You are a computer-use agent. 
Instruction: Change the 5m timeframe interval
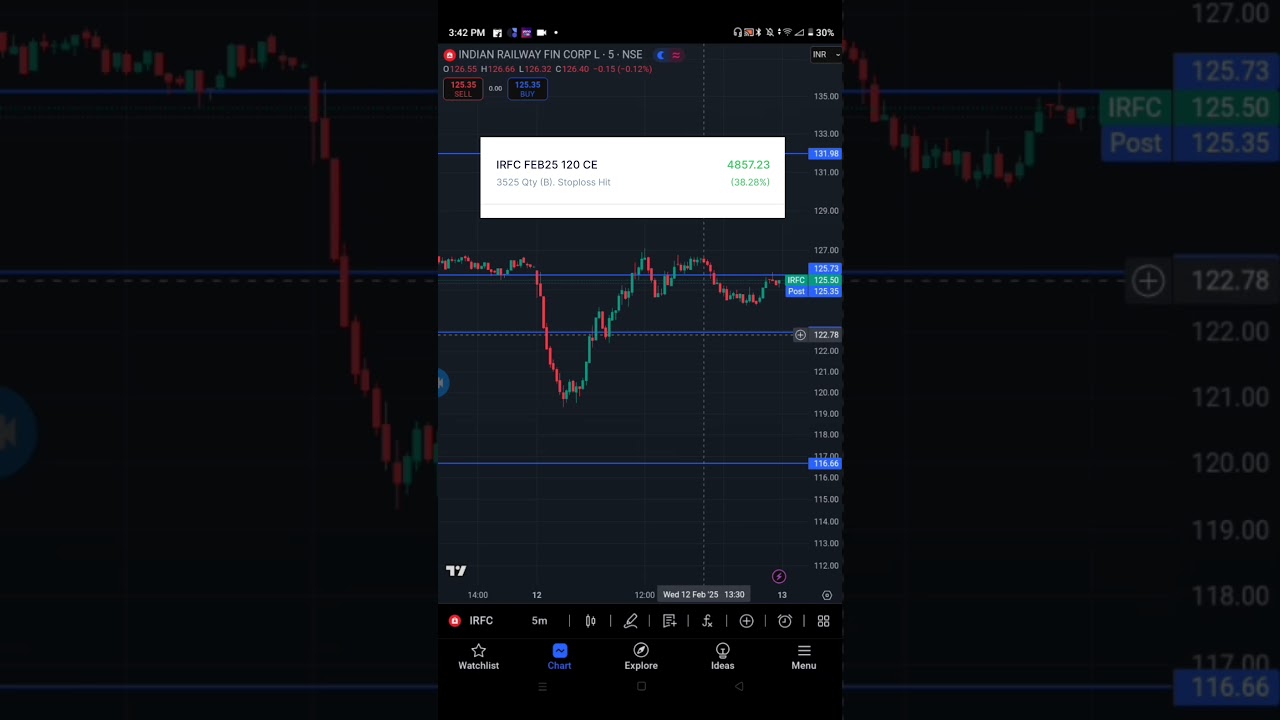[539, 621]
